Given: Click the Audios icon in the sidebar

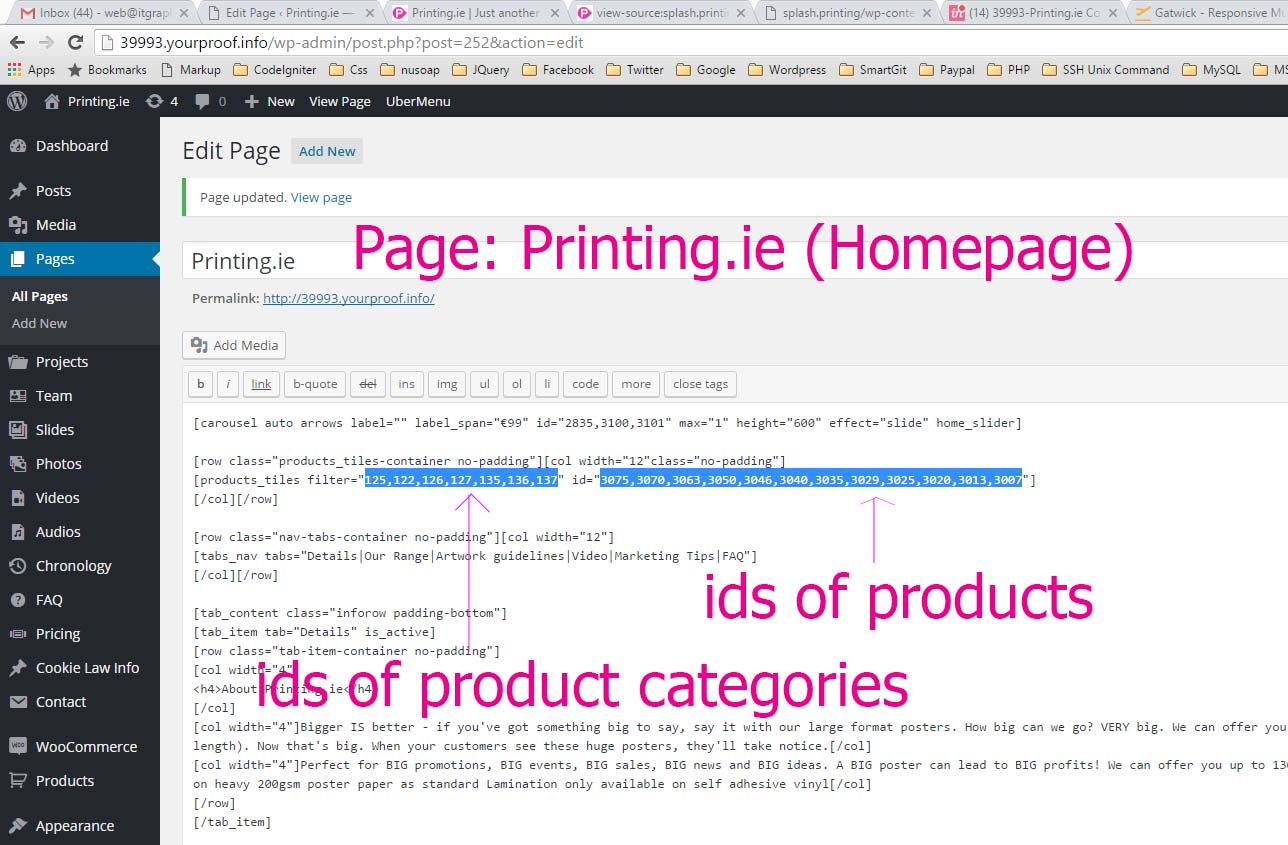Looking at the screenshot, I should (x=18, y=532).
